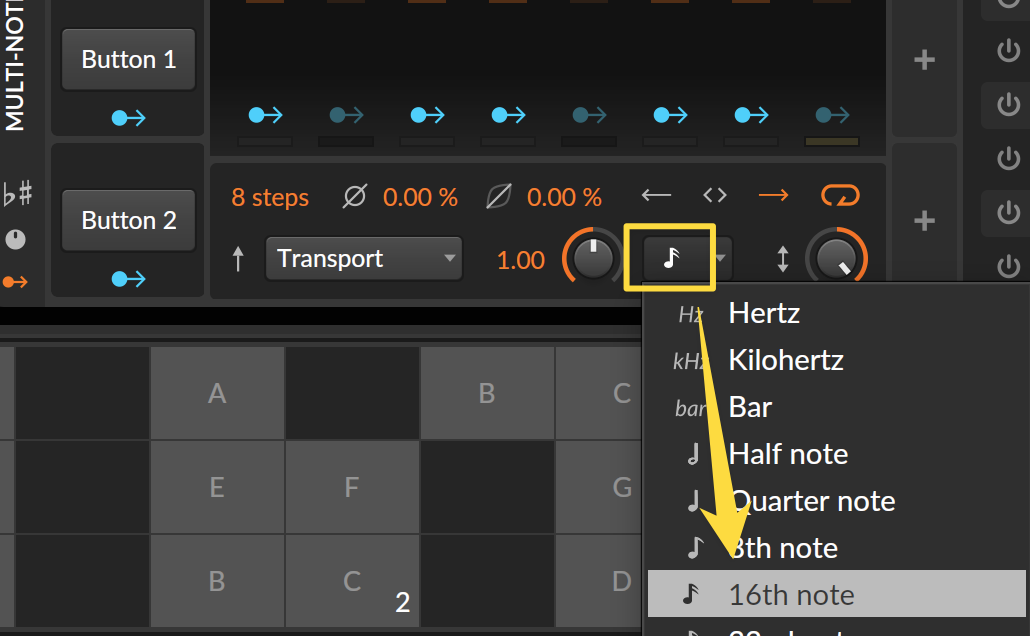Open the Transport trigger mode dropdown
The image size is (1030, 636).
(x=364, y=258)
